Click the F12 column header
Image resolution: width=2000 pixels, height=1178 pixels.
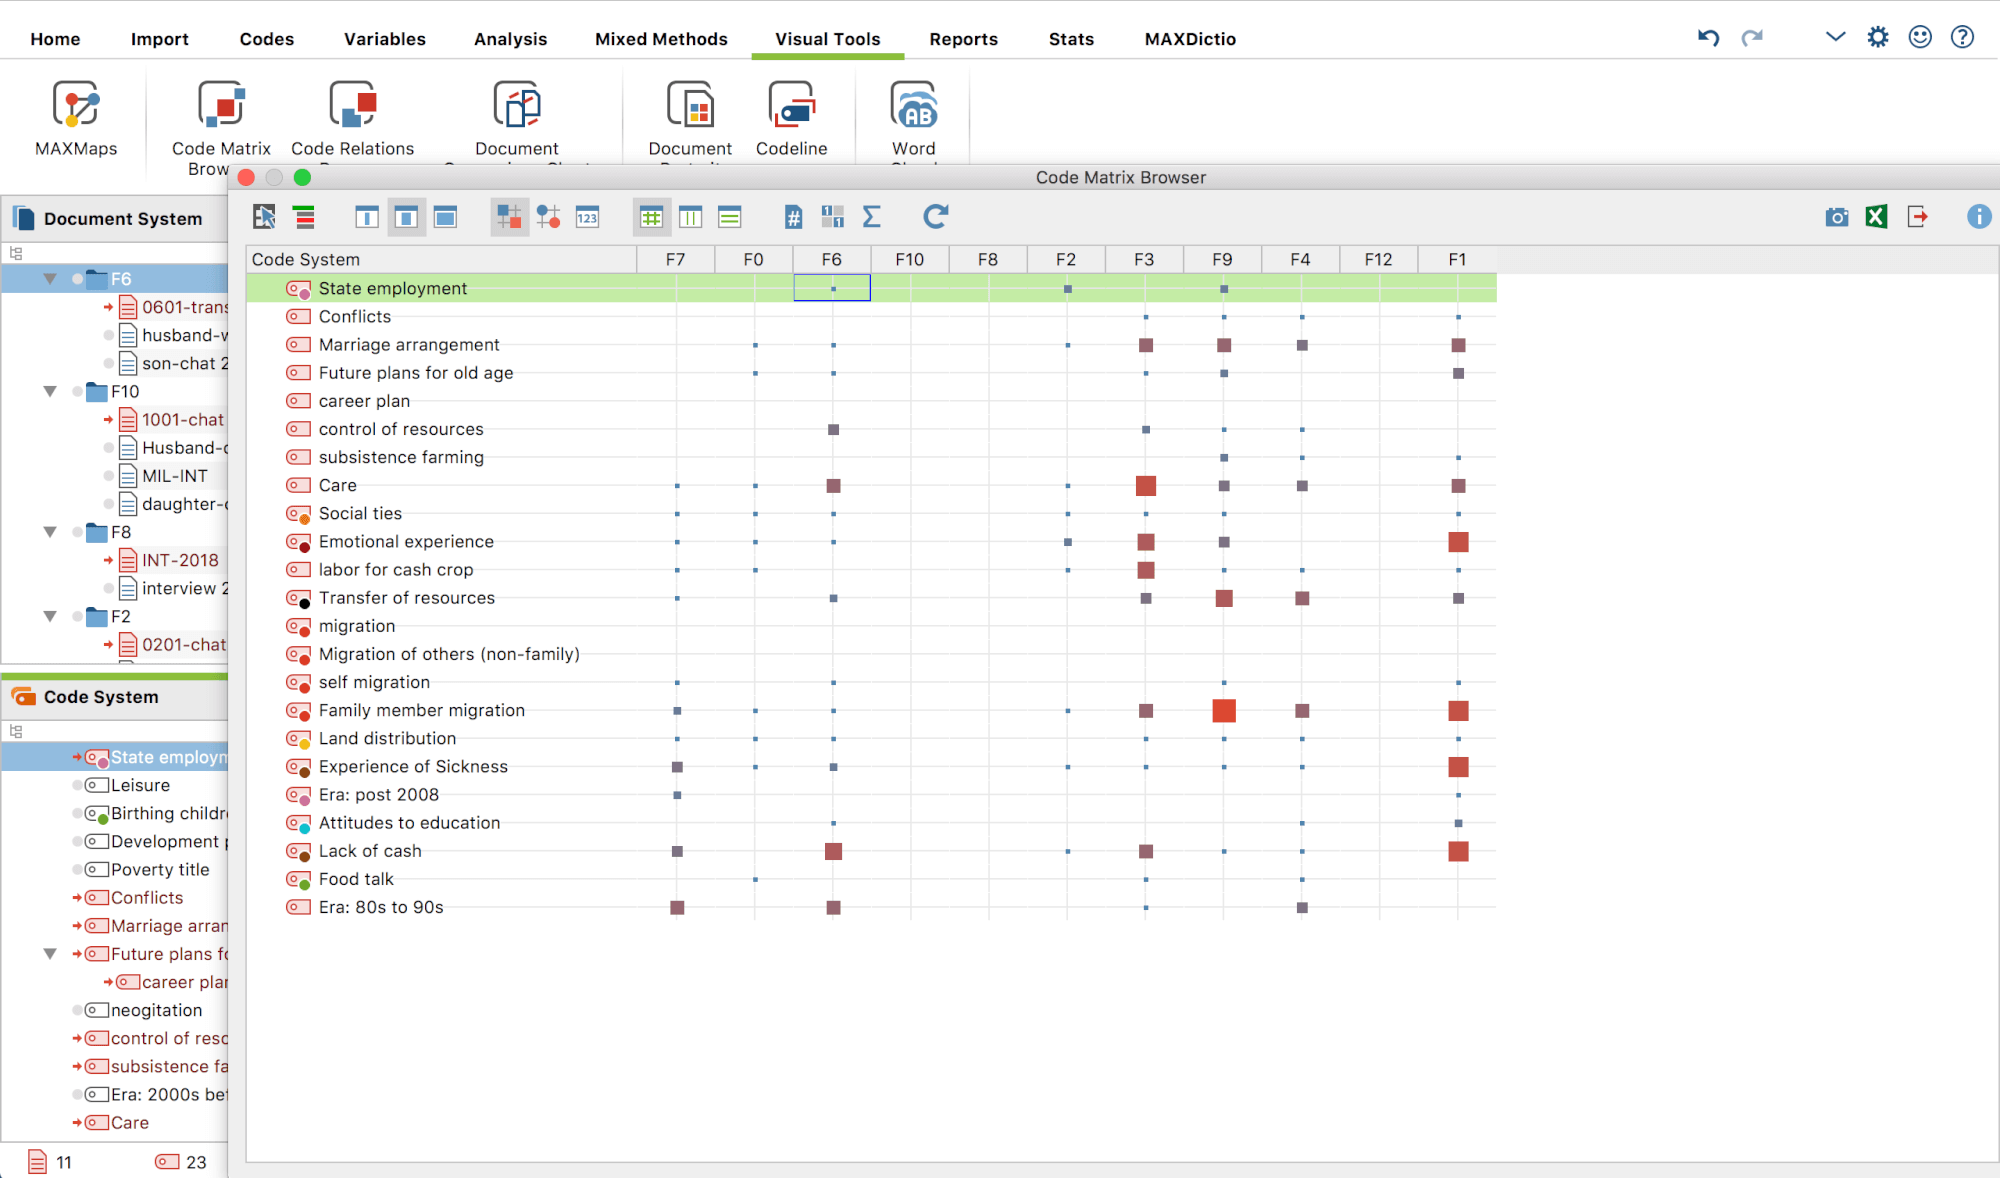pos(1378,259)
